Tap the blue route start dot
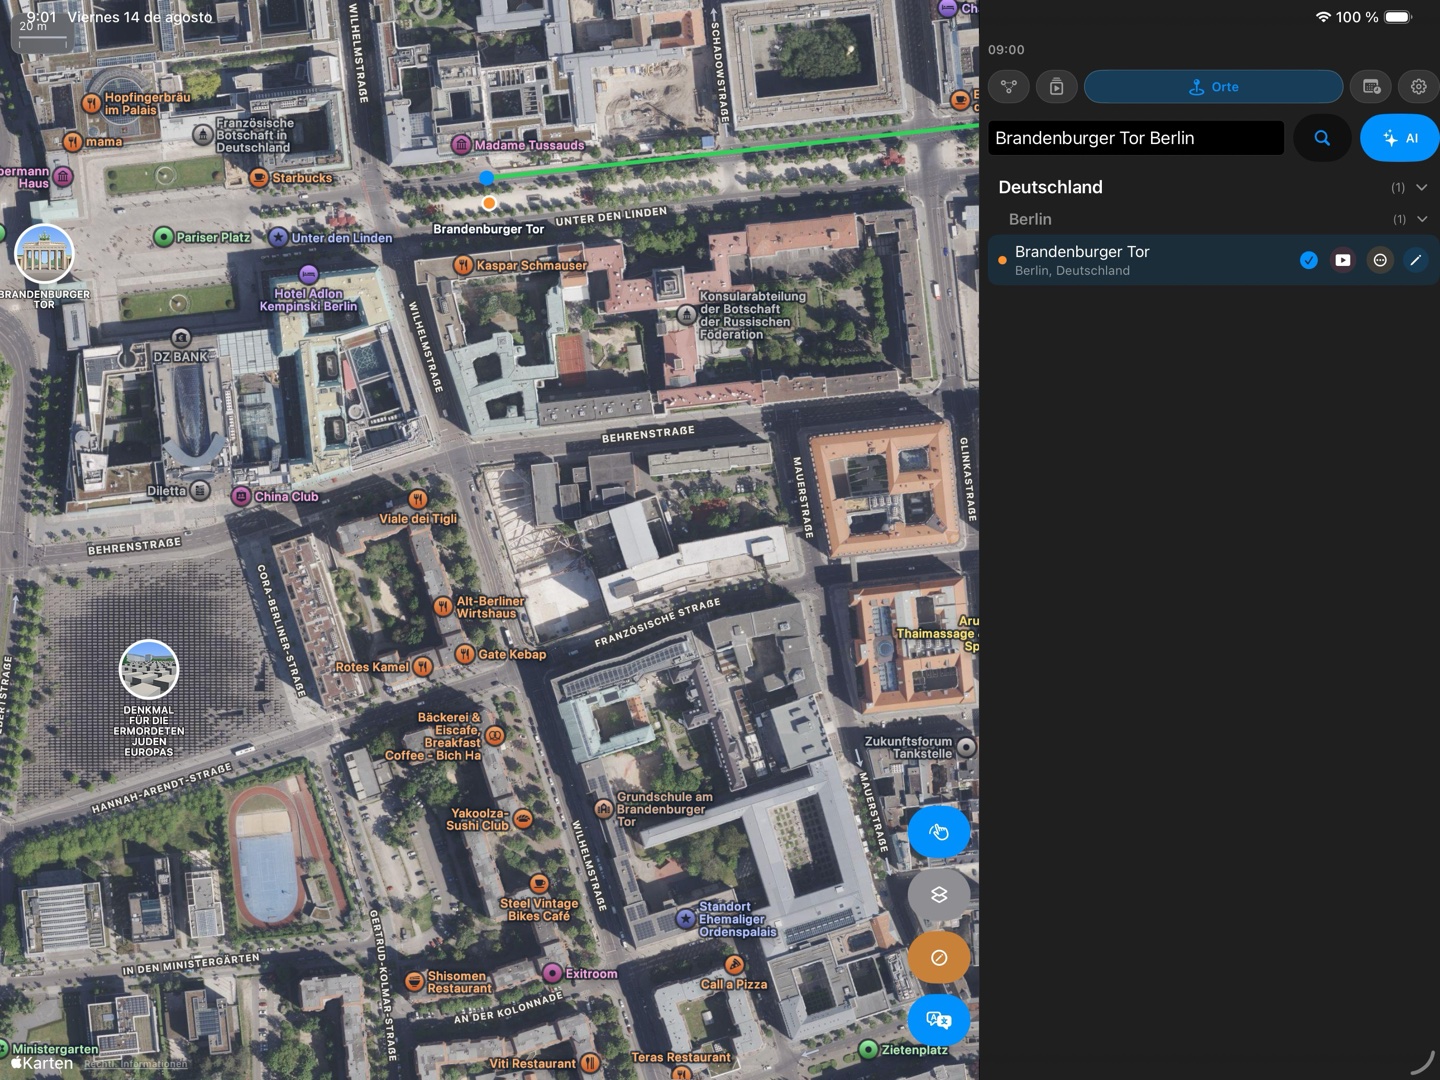 (486, 178)
